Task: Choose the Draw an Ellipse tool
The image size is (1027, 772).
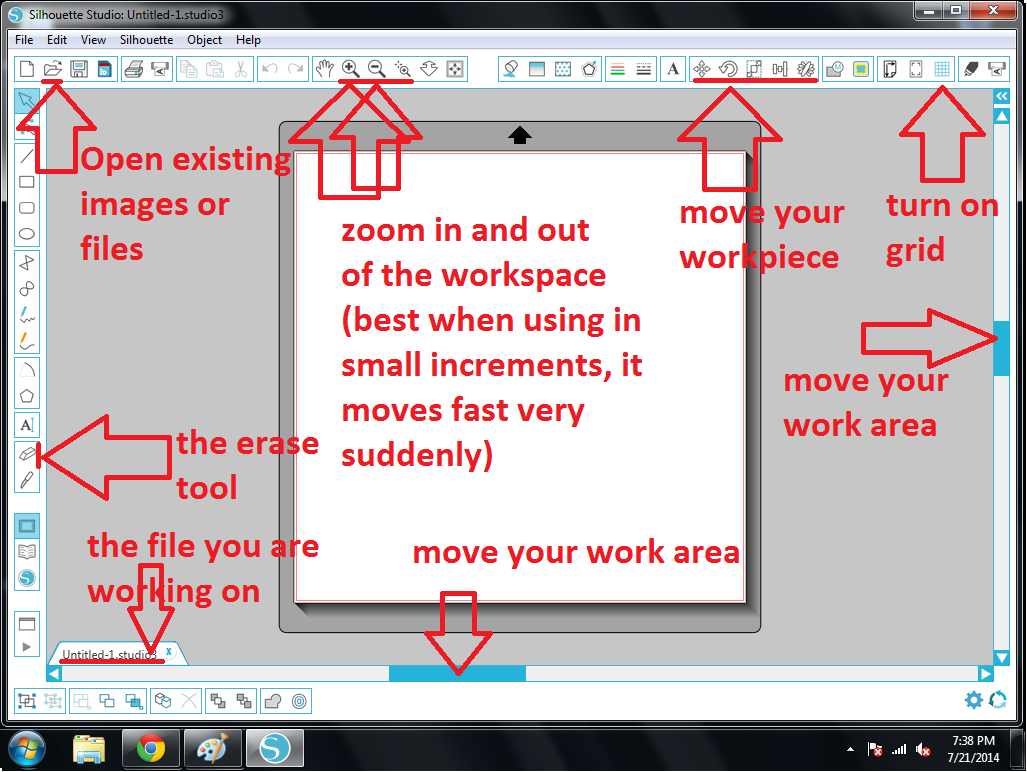Action: [x=26, y=234]
